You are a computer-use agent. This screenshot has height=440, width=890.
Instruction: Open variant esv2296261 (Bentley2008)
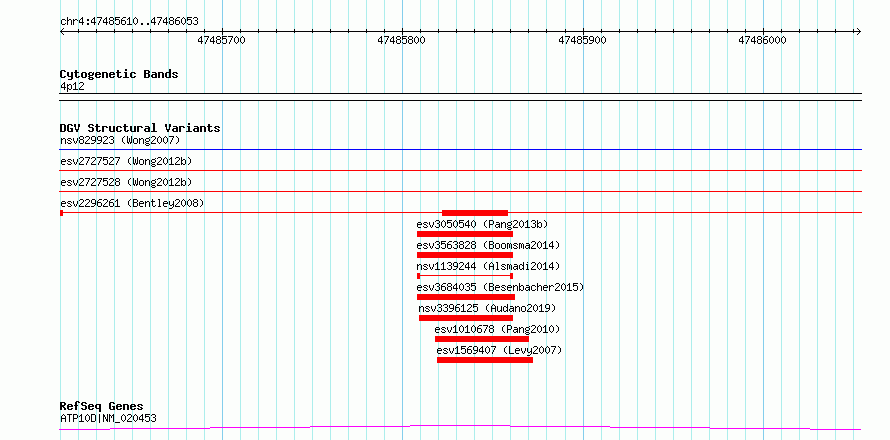tap(132, 203)
